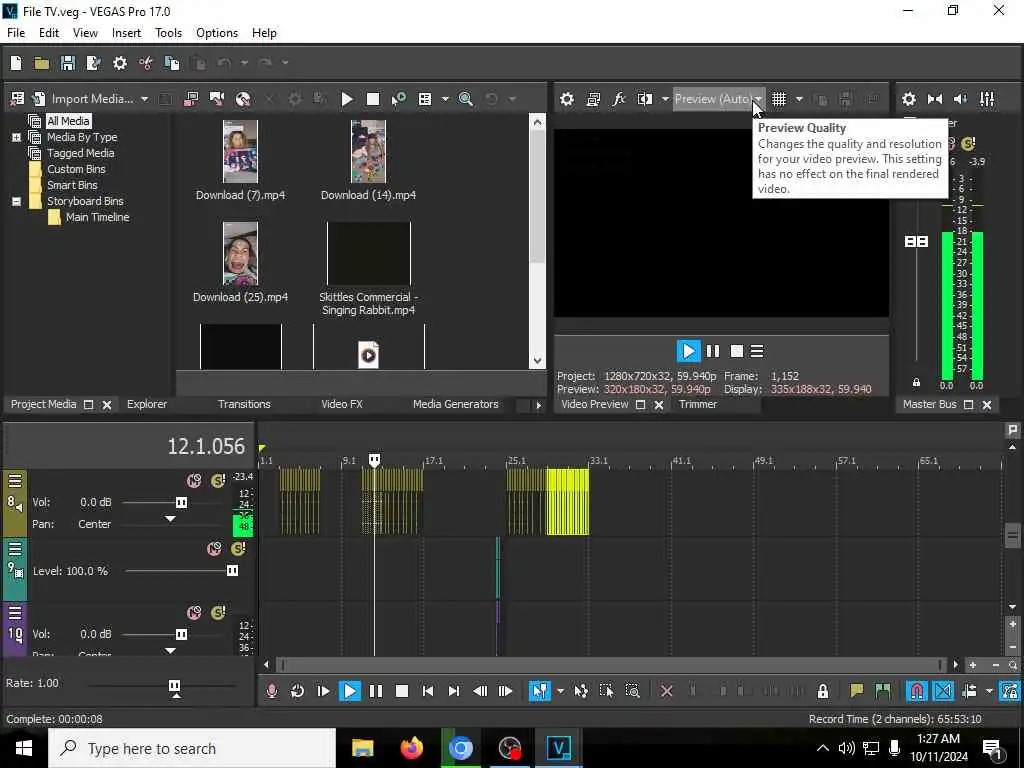Open the Mixing Console sliders icon
Viewport: 1024px width, 768px height.
[987, 99]
